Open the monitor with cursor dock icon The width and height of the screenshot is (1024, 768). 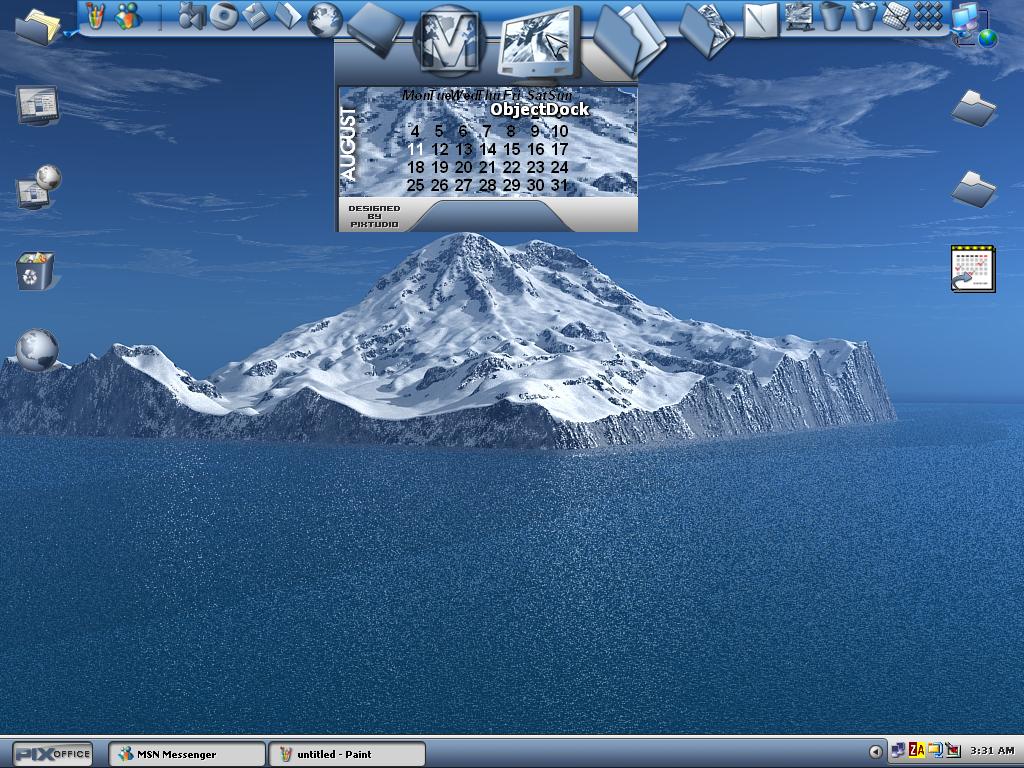(x=539, y=44)
